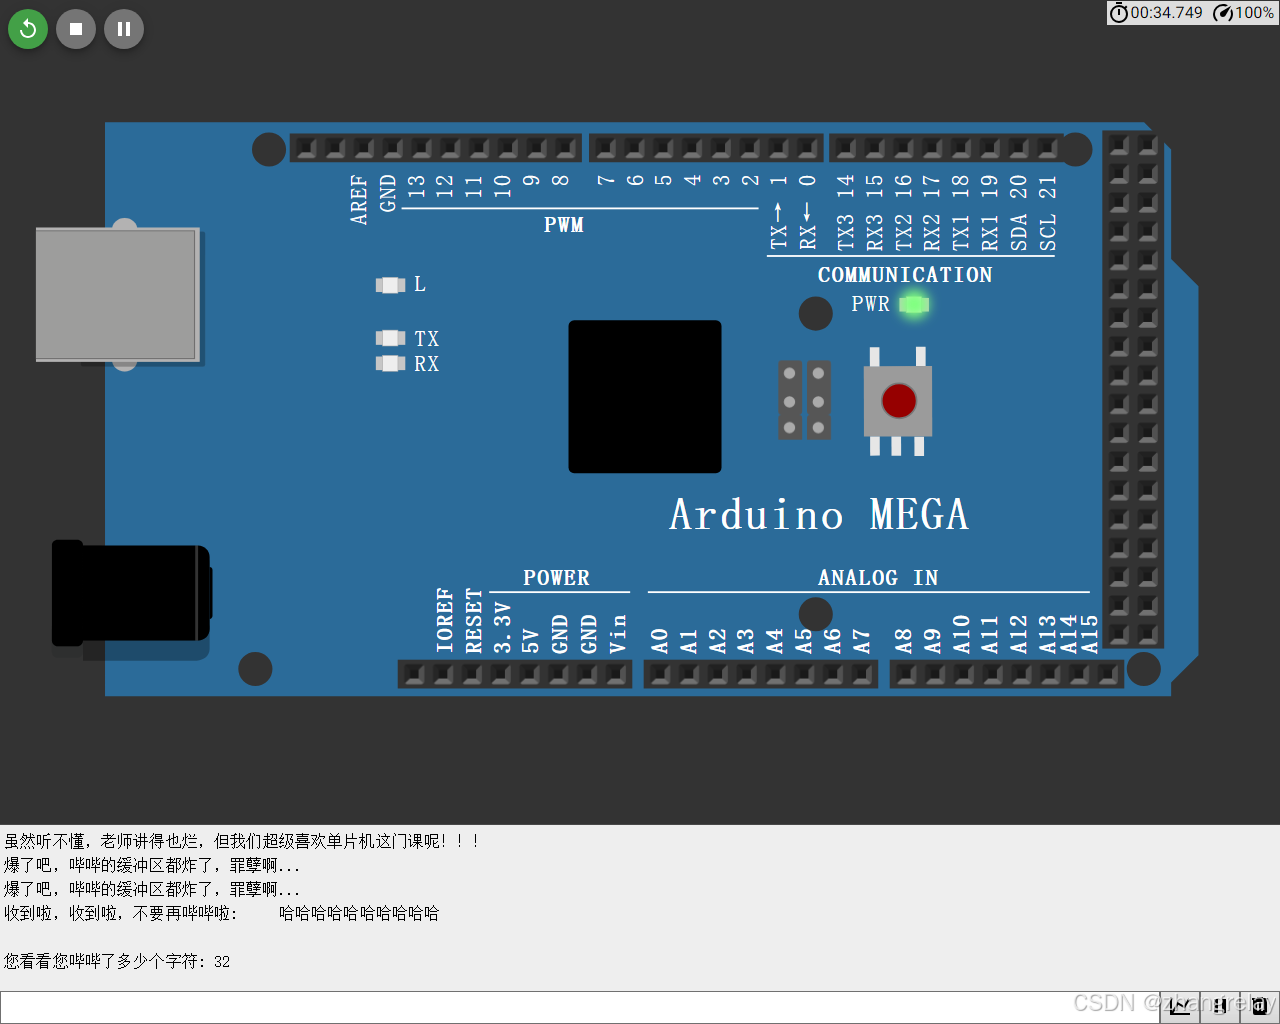Screen dimensions: 1280x1024
Task: Click serial line starting with 收到啦
Action: [x=221, y=913]
